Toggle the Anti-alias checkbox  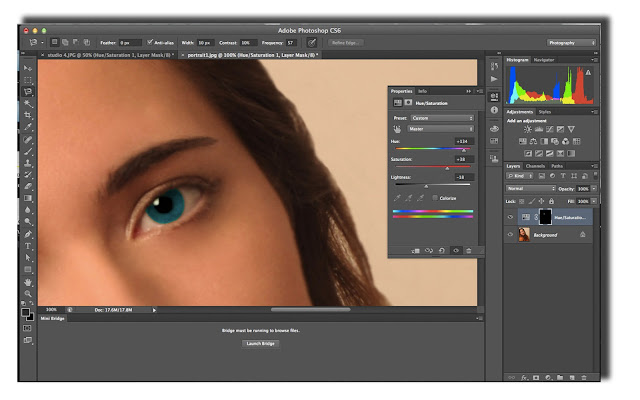150,42
